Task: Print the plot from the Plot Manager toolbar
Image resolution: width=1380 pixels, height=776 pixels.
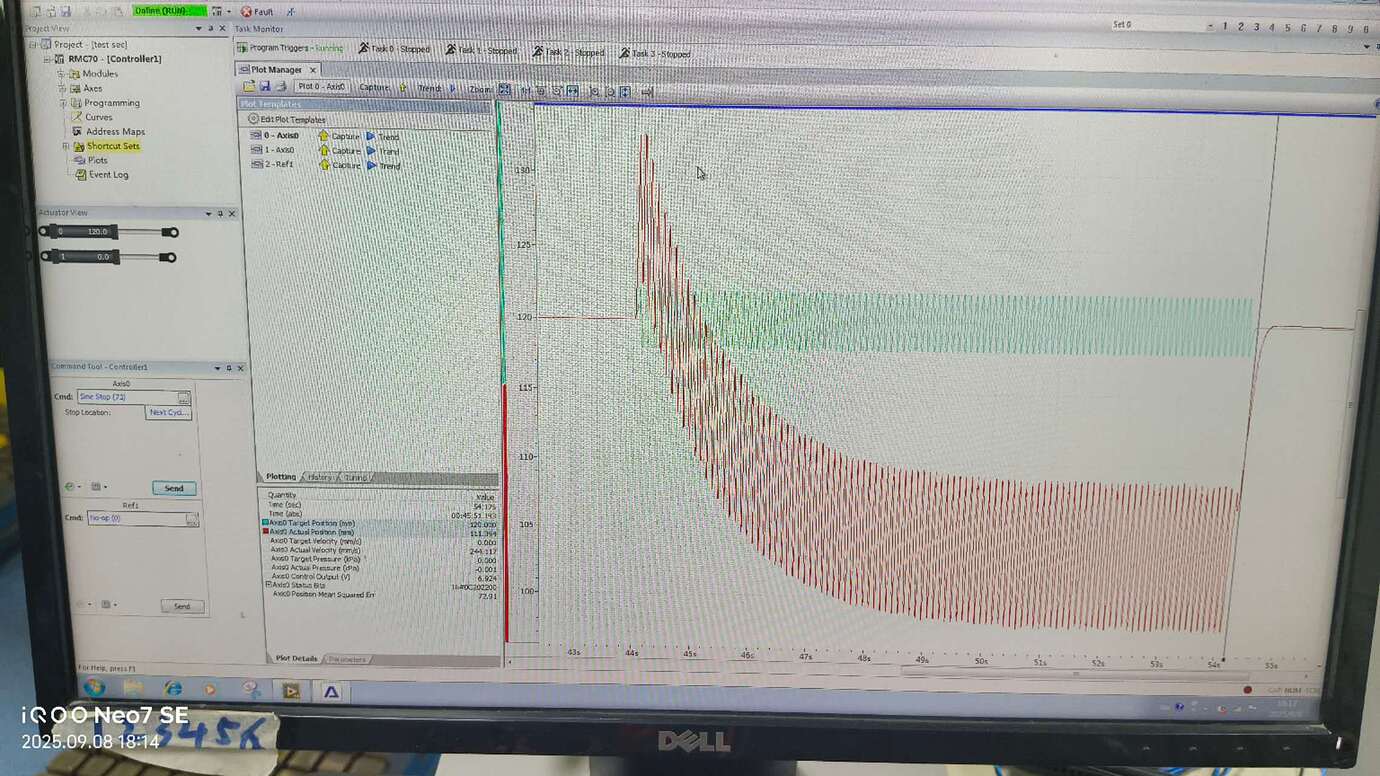Action: coord(281,87)
